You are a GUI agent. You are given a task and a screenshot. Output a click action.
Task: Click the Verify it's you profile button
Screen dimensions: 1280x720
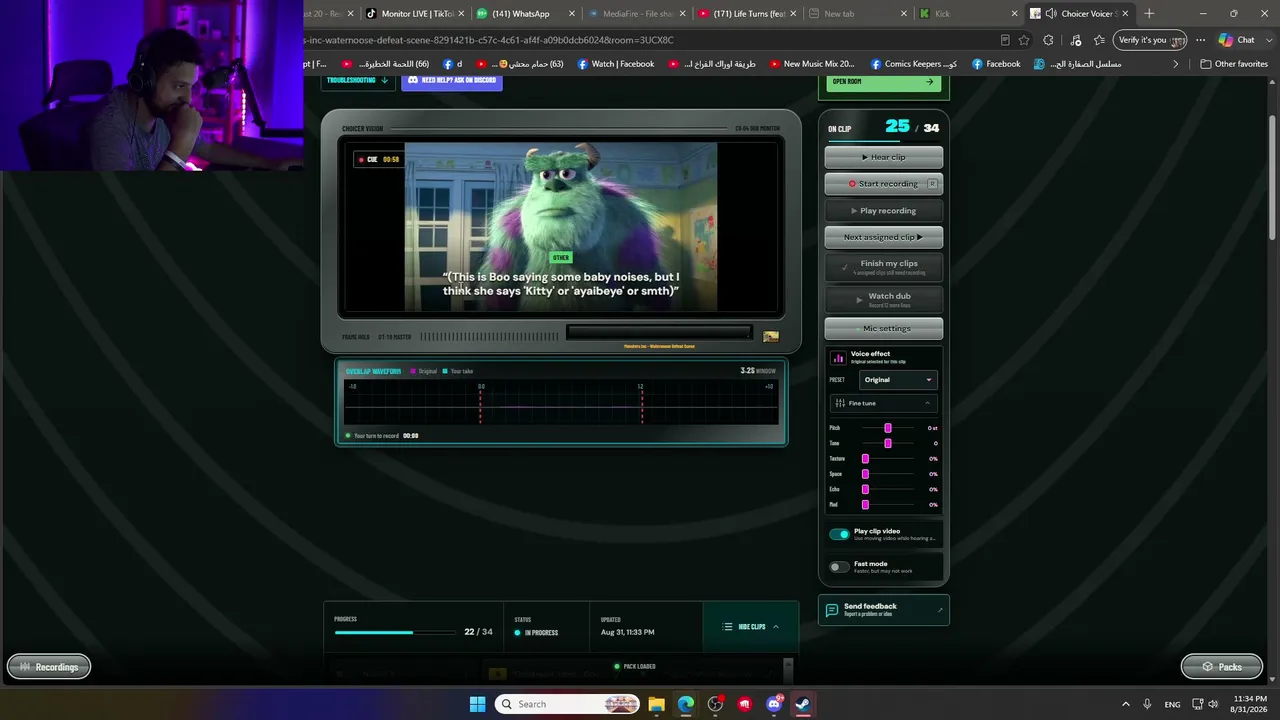[x=1150, y=40]
